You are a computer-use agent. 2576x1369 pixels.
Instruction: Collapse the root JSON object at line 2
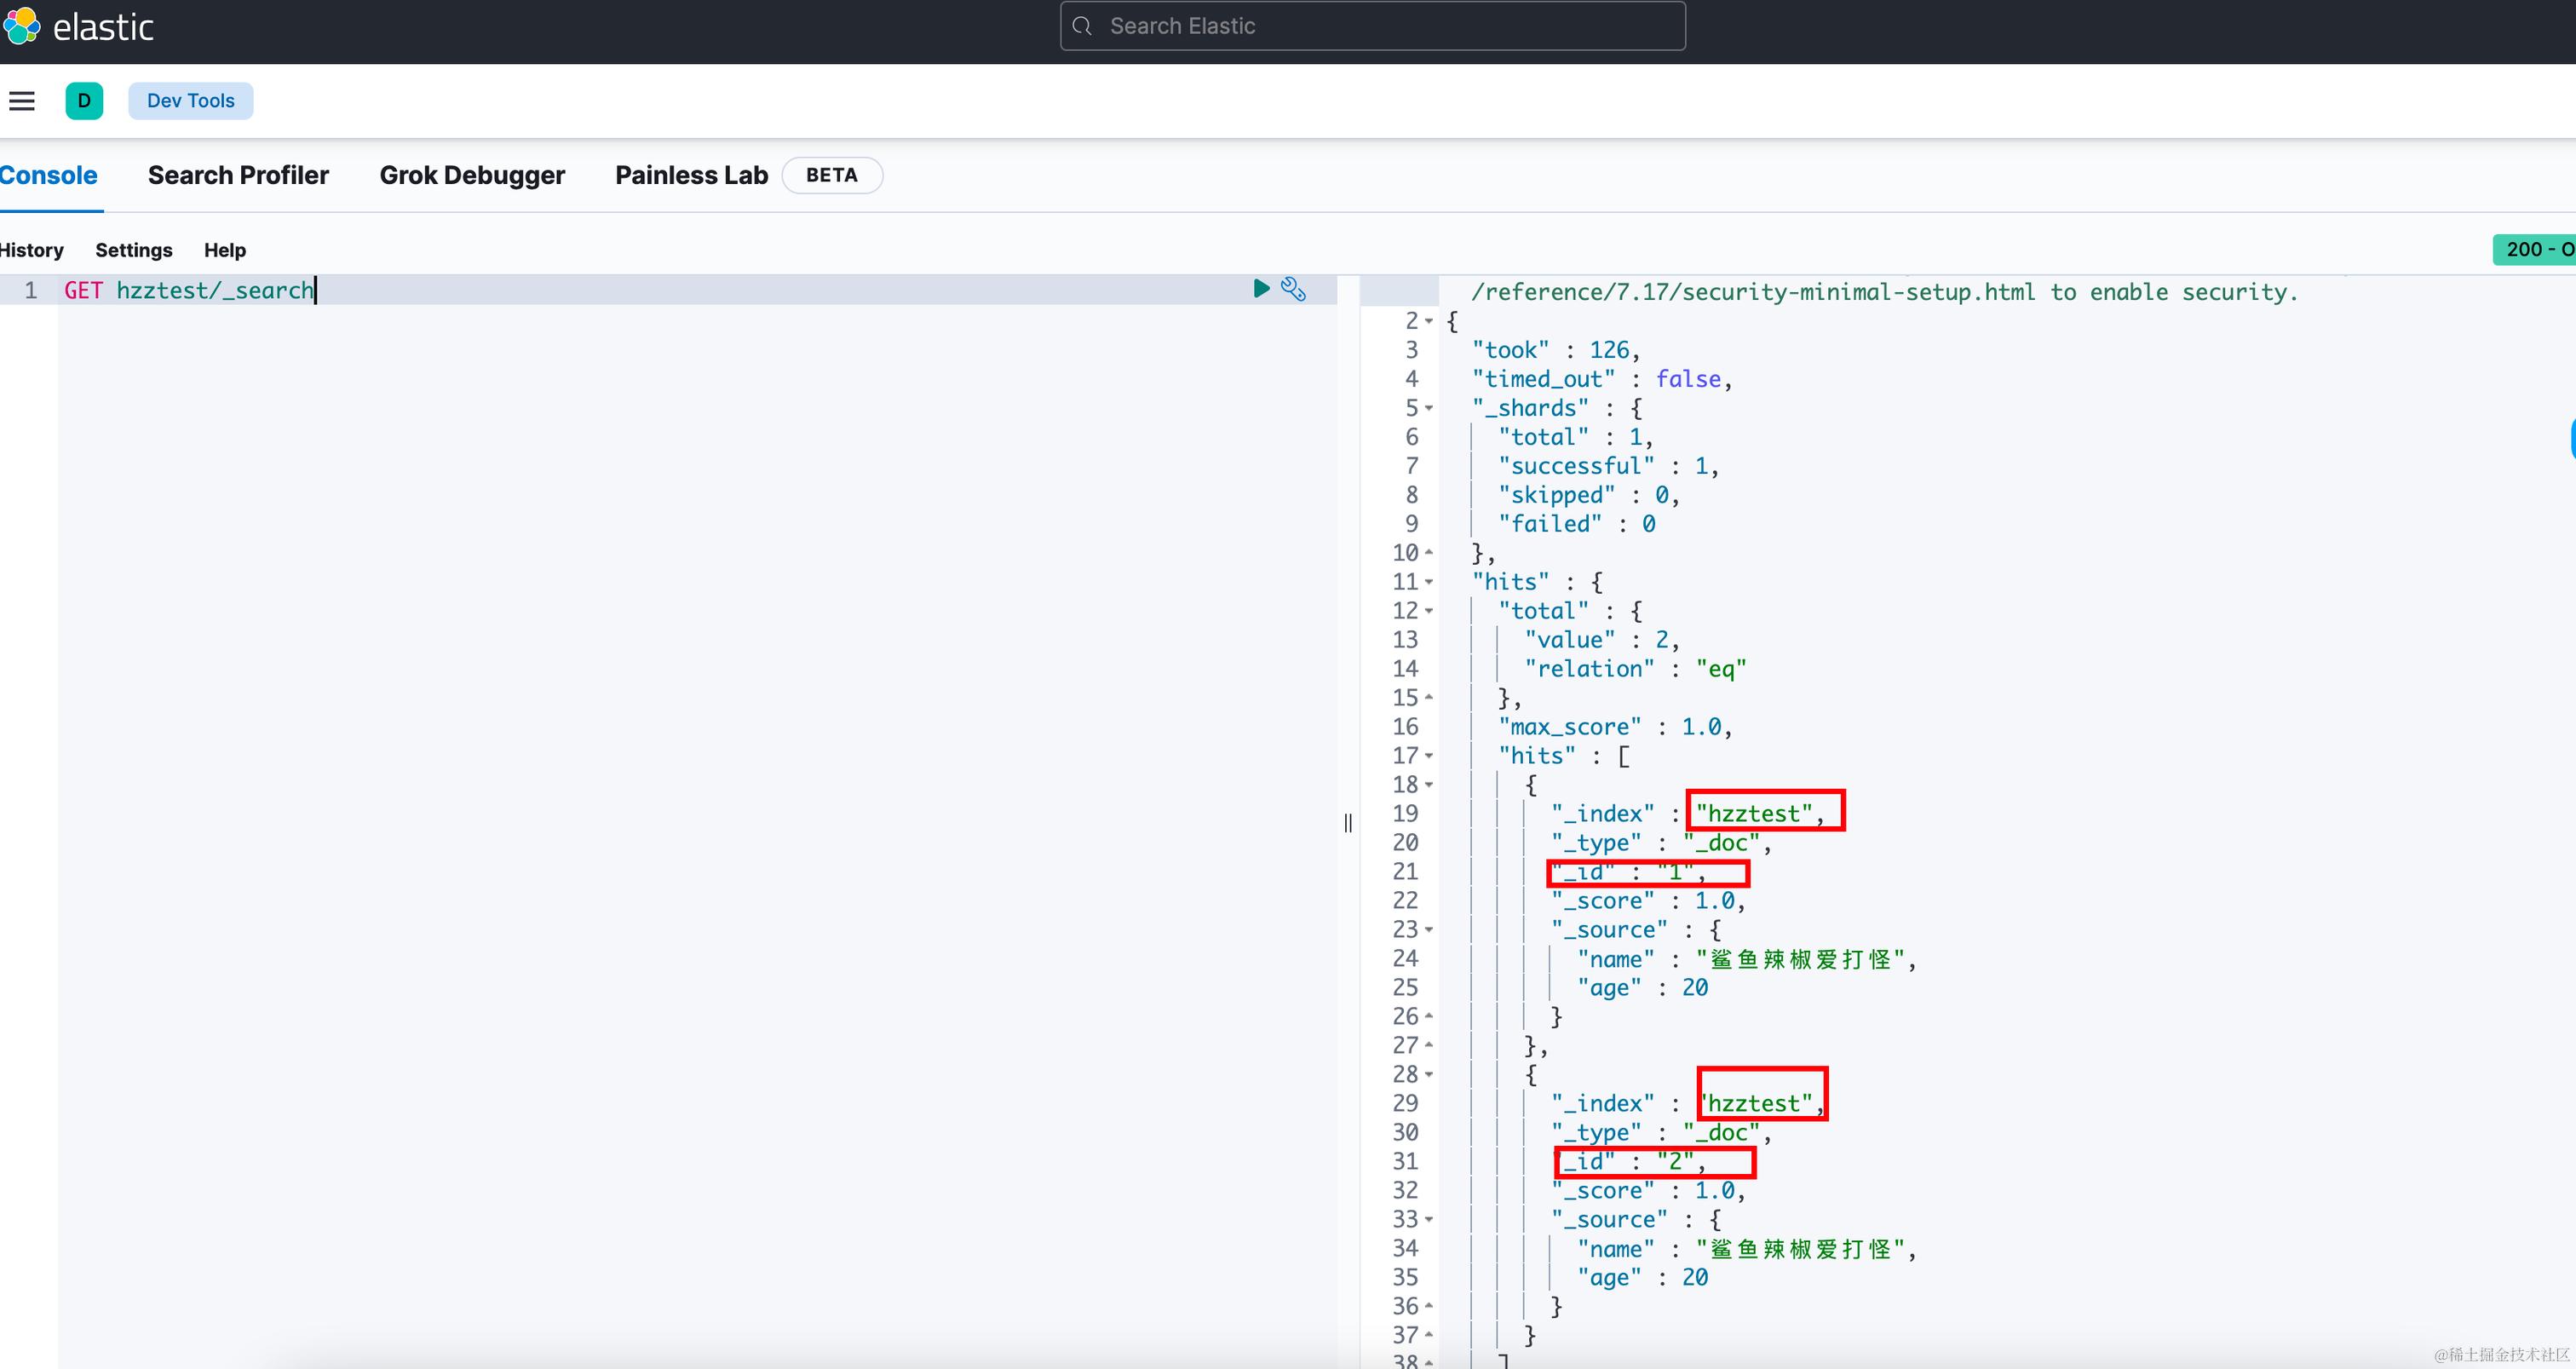pyautogui.click(x=1429, y=321)
